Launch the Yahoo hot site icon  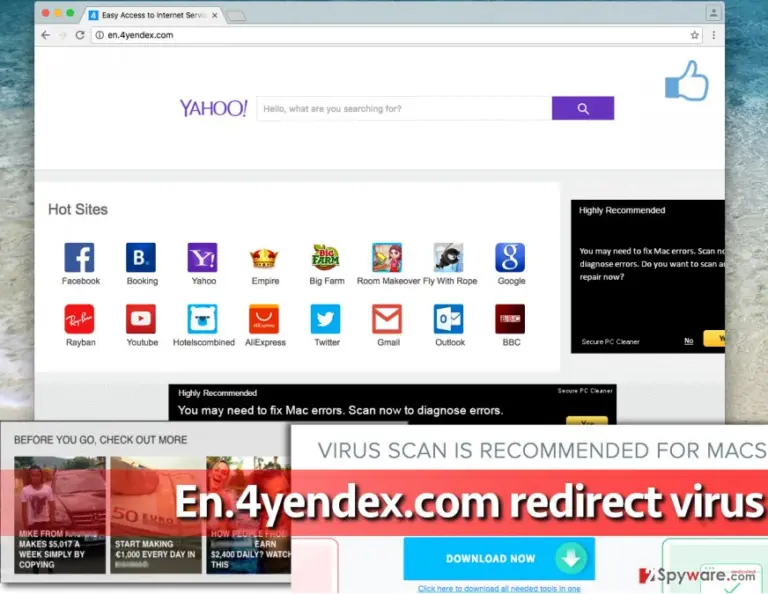tap(202, 257)
